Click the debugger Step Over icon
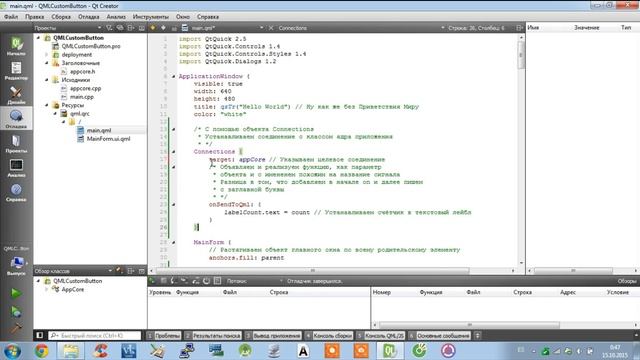 pos(174,281)
